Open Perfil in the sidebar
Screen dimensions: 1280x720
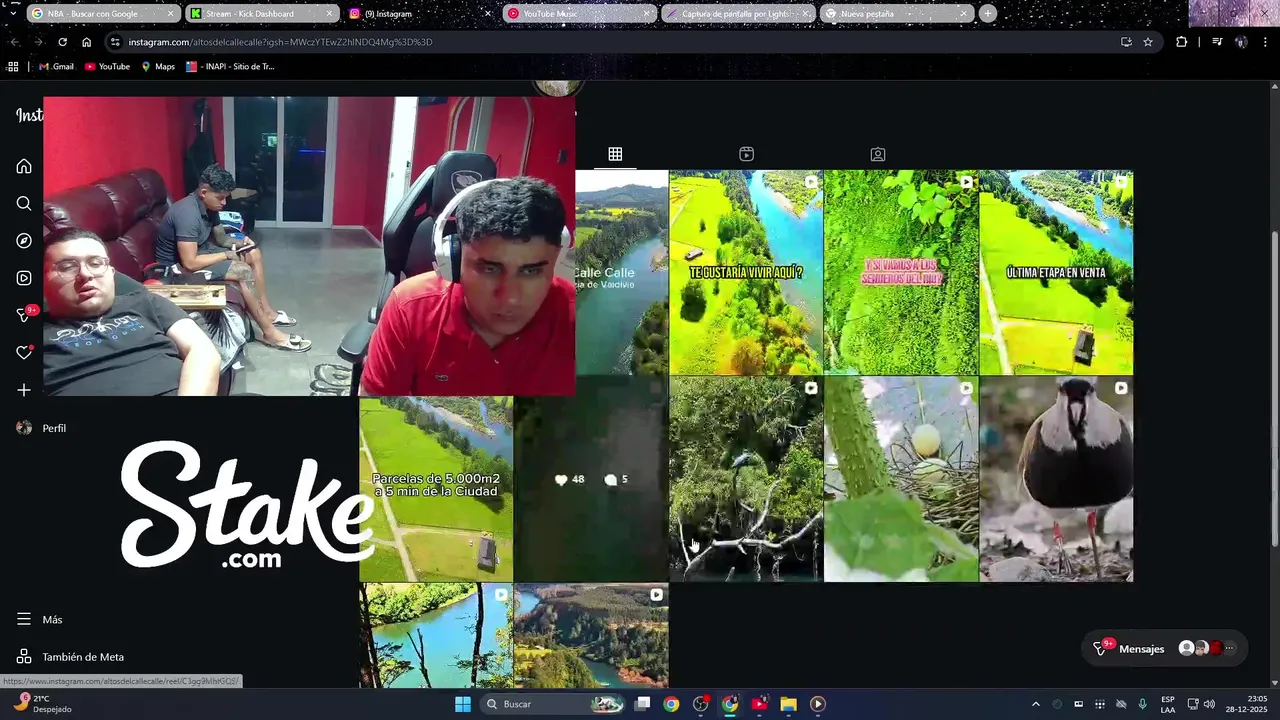[x=42, y=428]
